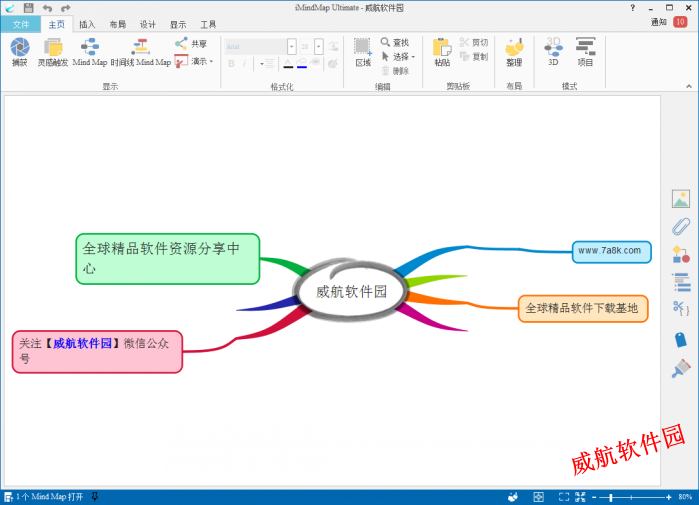Select the central 威航软件园 idea
Viewport: 699px width, 505px height.
coord(351,292)
